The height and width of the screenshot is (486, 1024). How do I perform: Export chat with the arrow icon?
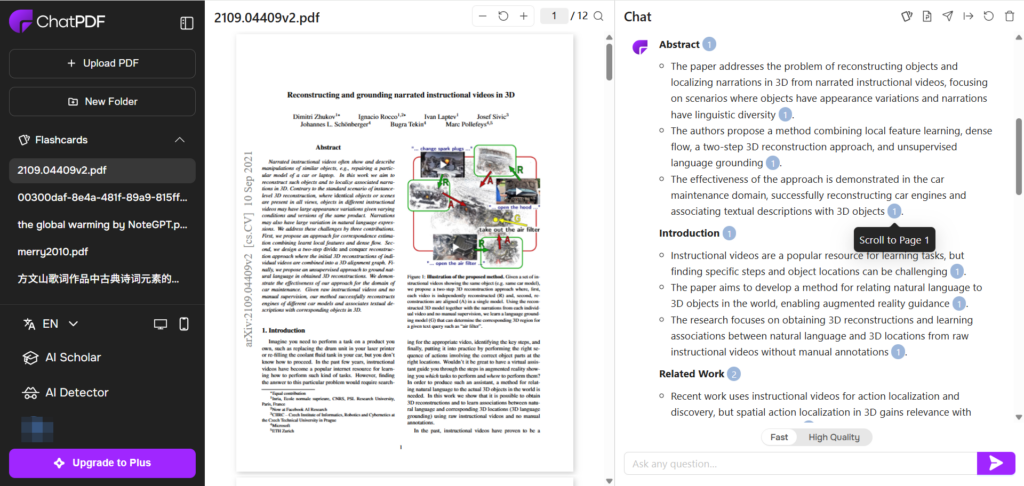pos(968,16)
